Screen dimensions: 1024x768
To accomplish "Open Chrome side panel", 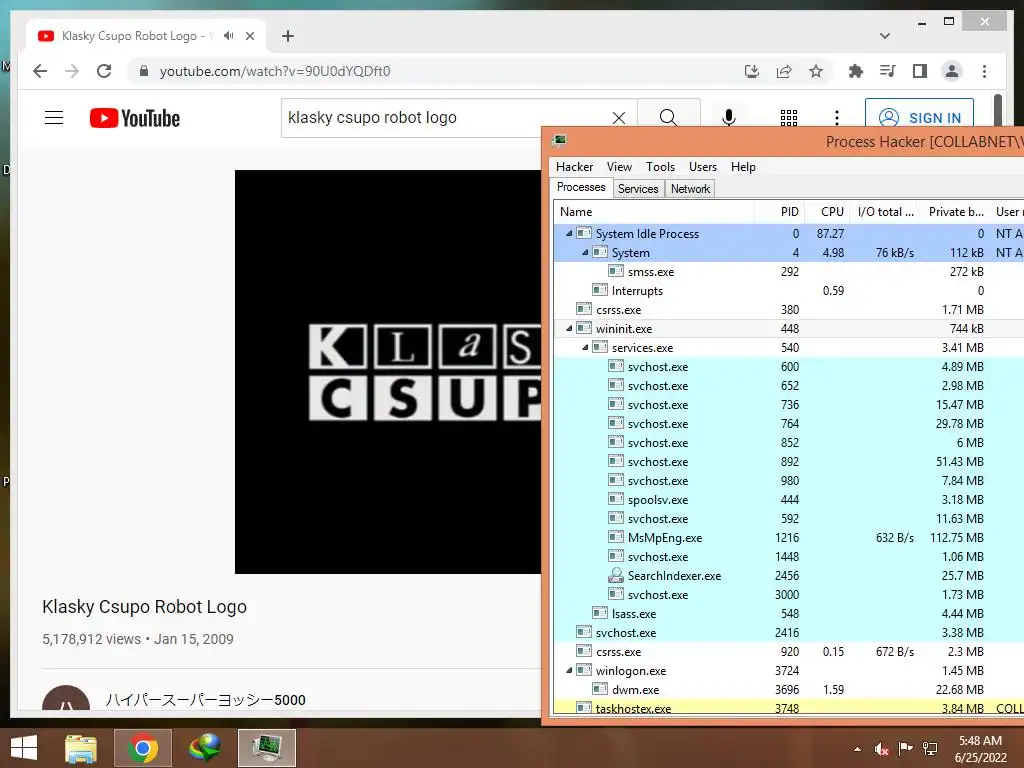I will pyautogui.click(x=920, y=71).
